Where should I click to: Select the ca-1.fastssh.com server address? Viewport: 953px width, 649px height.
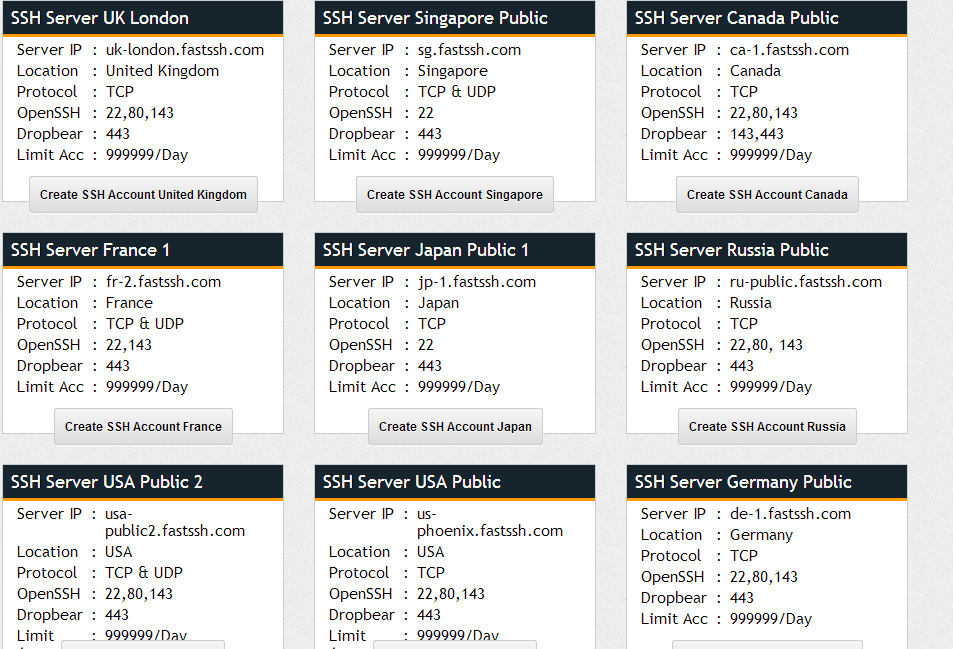coord(790,50)
